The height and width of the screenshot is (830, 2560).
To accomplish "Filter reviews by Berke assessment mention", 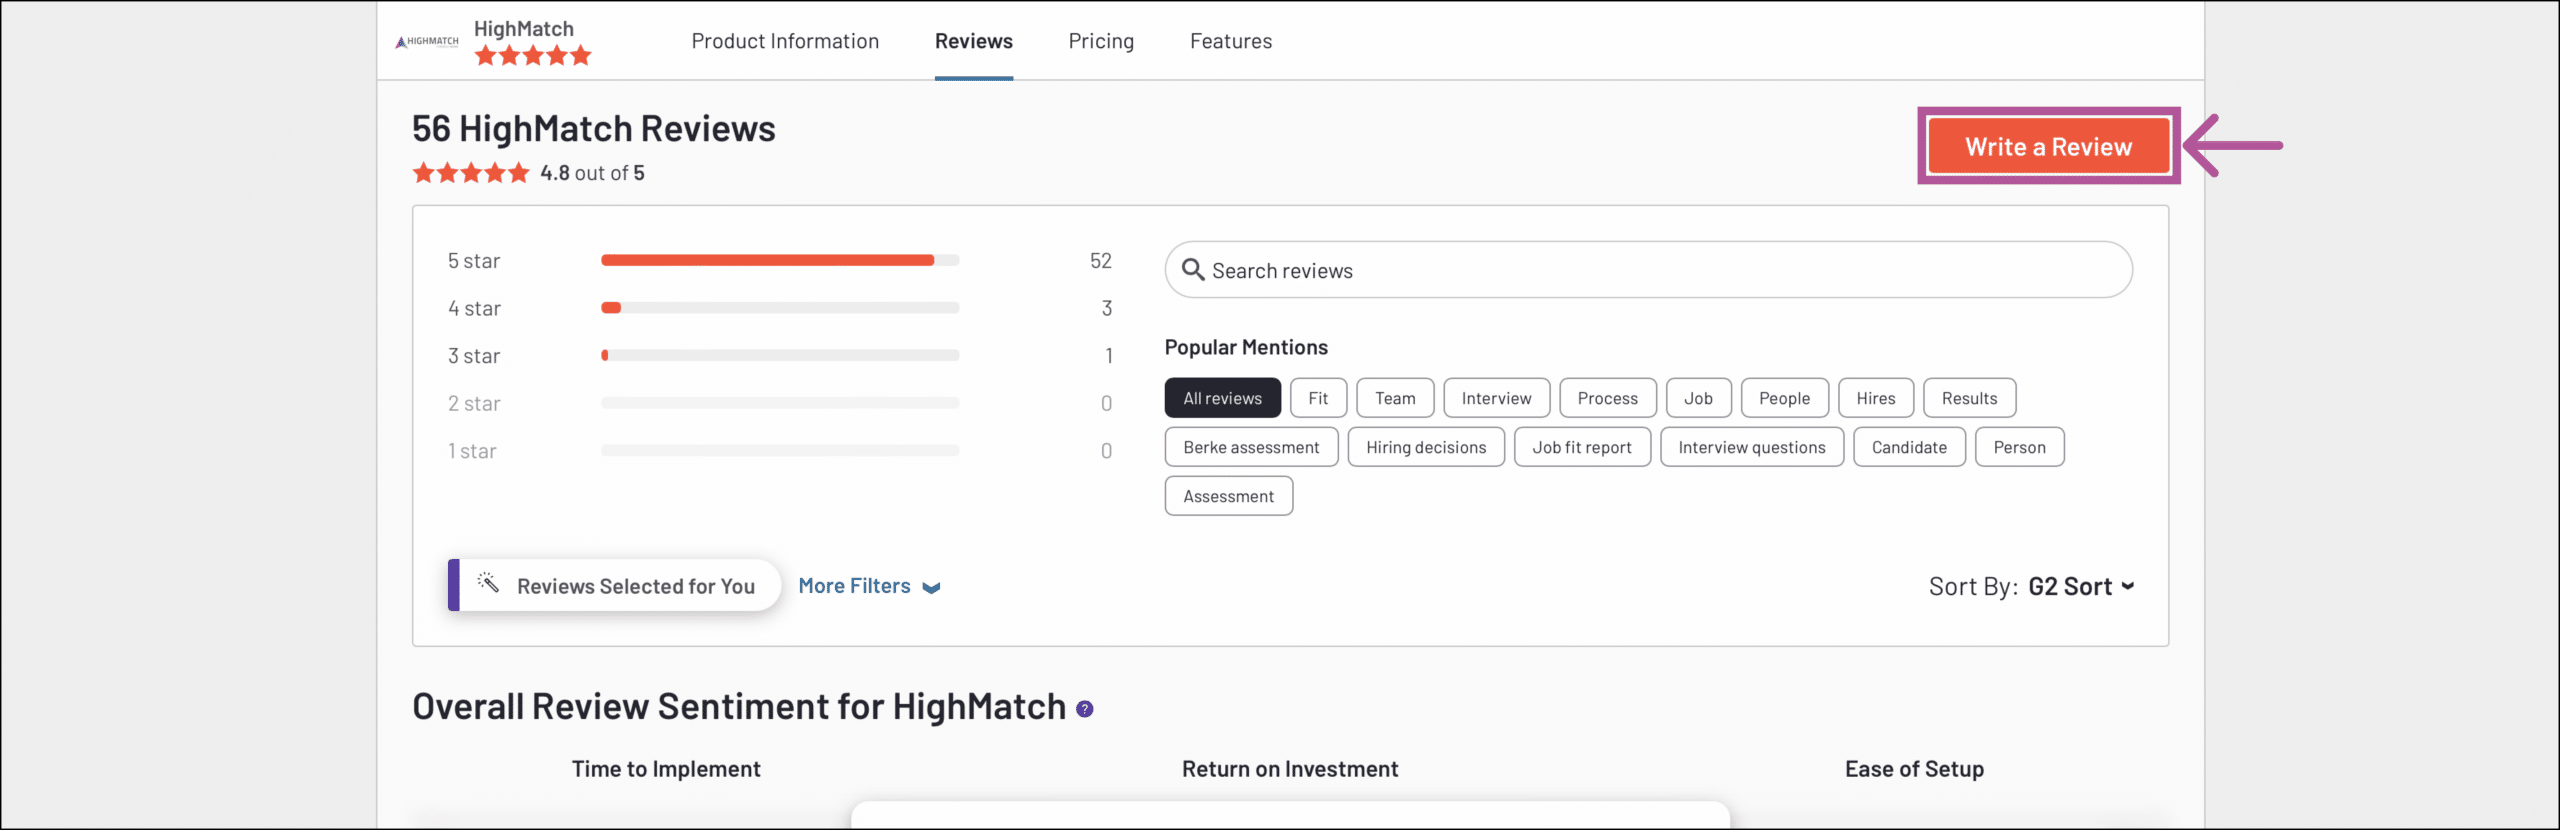I will pos(1250,447).
